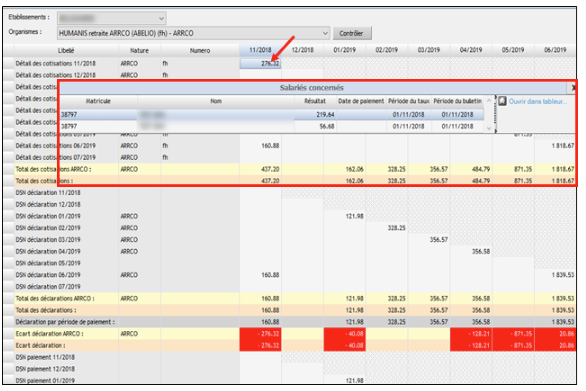This screenshot has width=586, height=391.
Task: Select the 12/2018 column header
Action: tap(302, 50)
